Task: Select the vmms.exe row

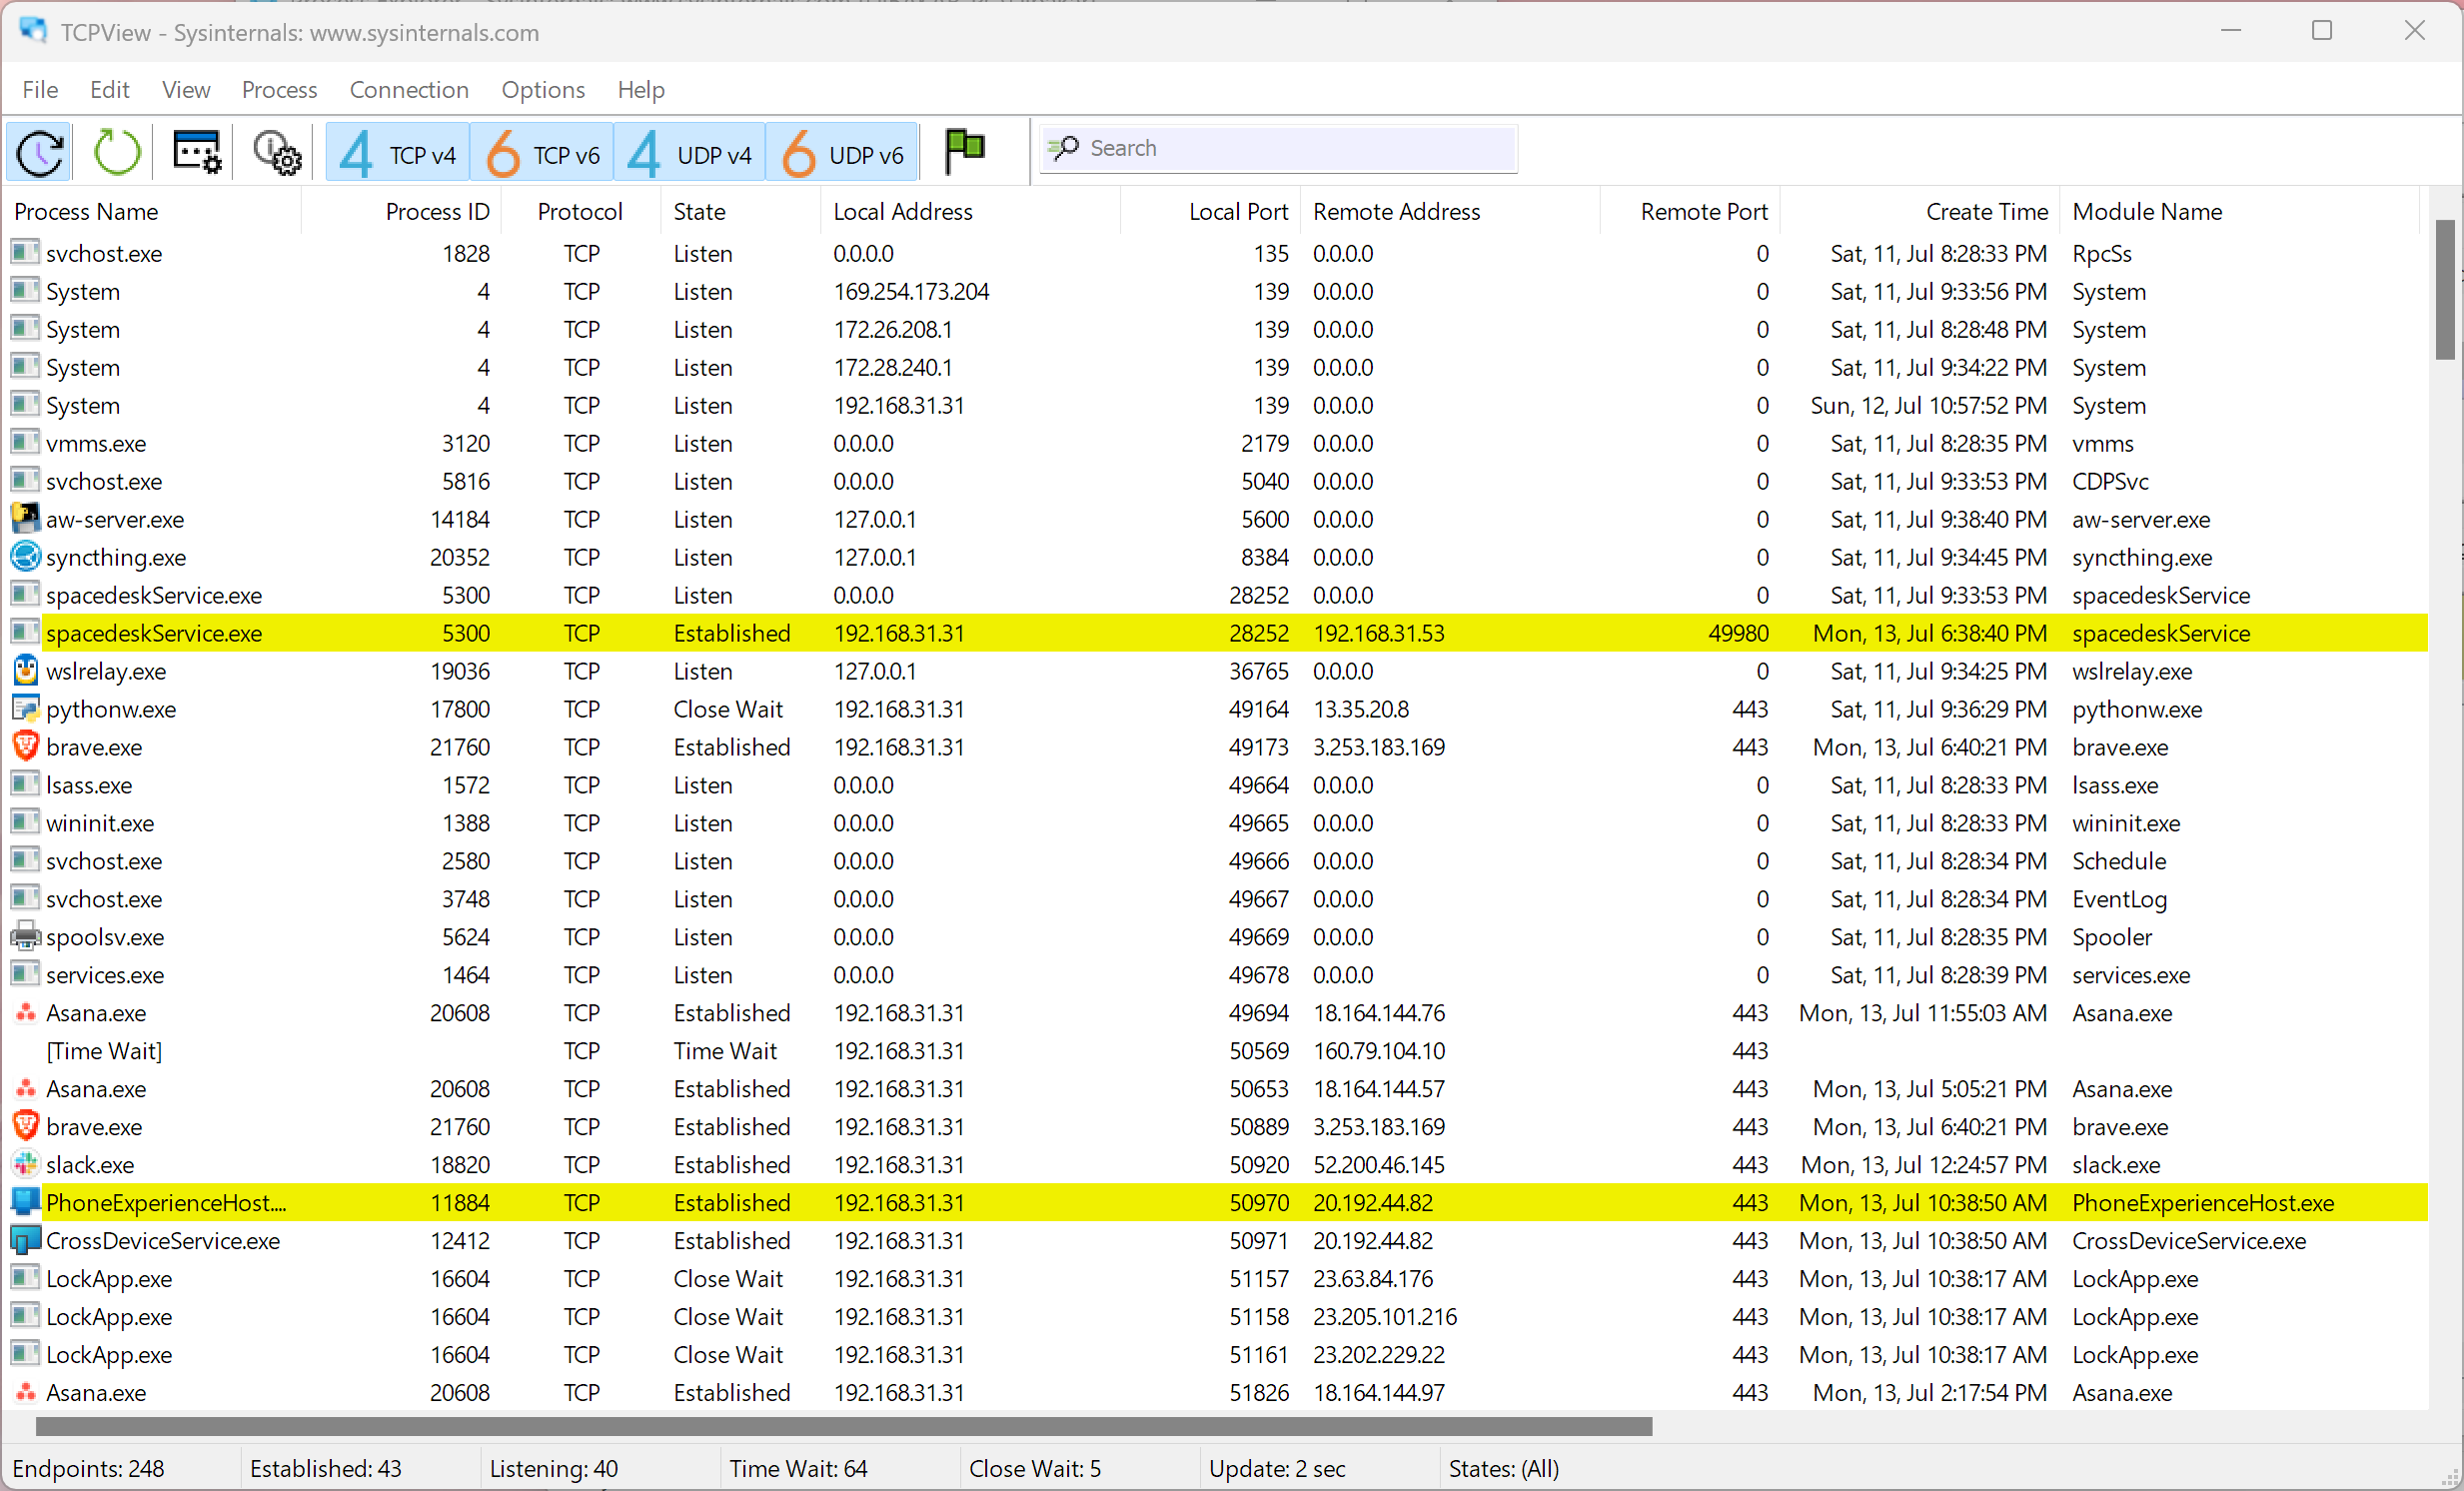Action: (x=1218, y=442)
